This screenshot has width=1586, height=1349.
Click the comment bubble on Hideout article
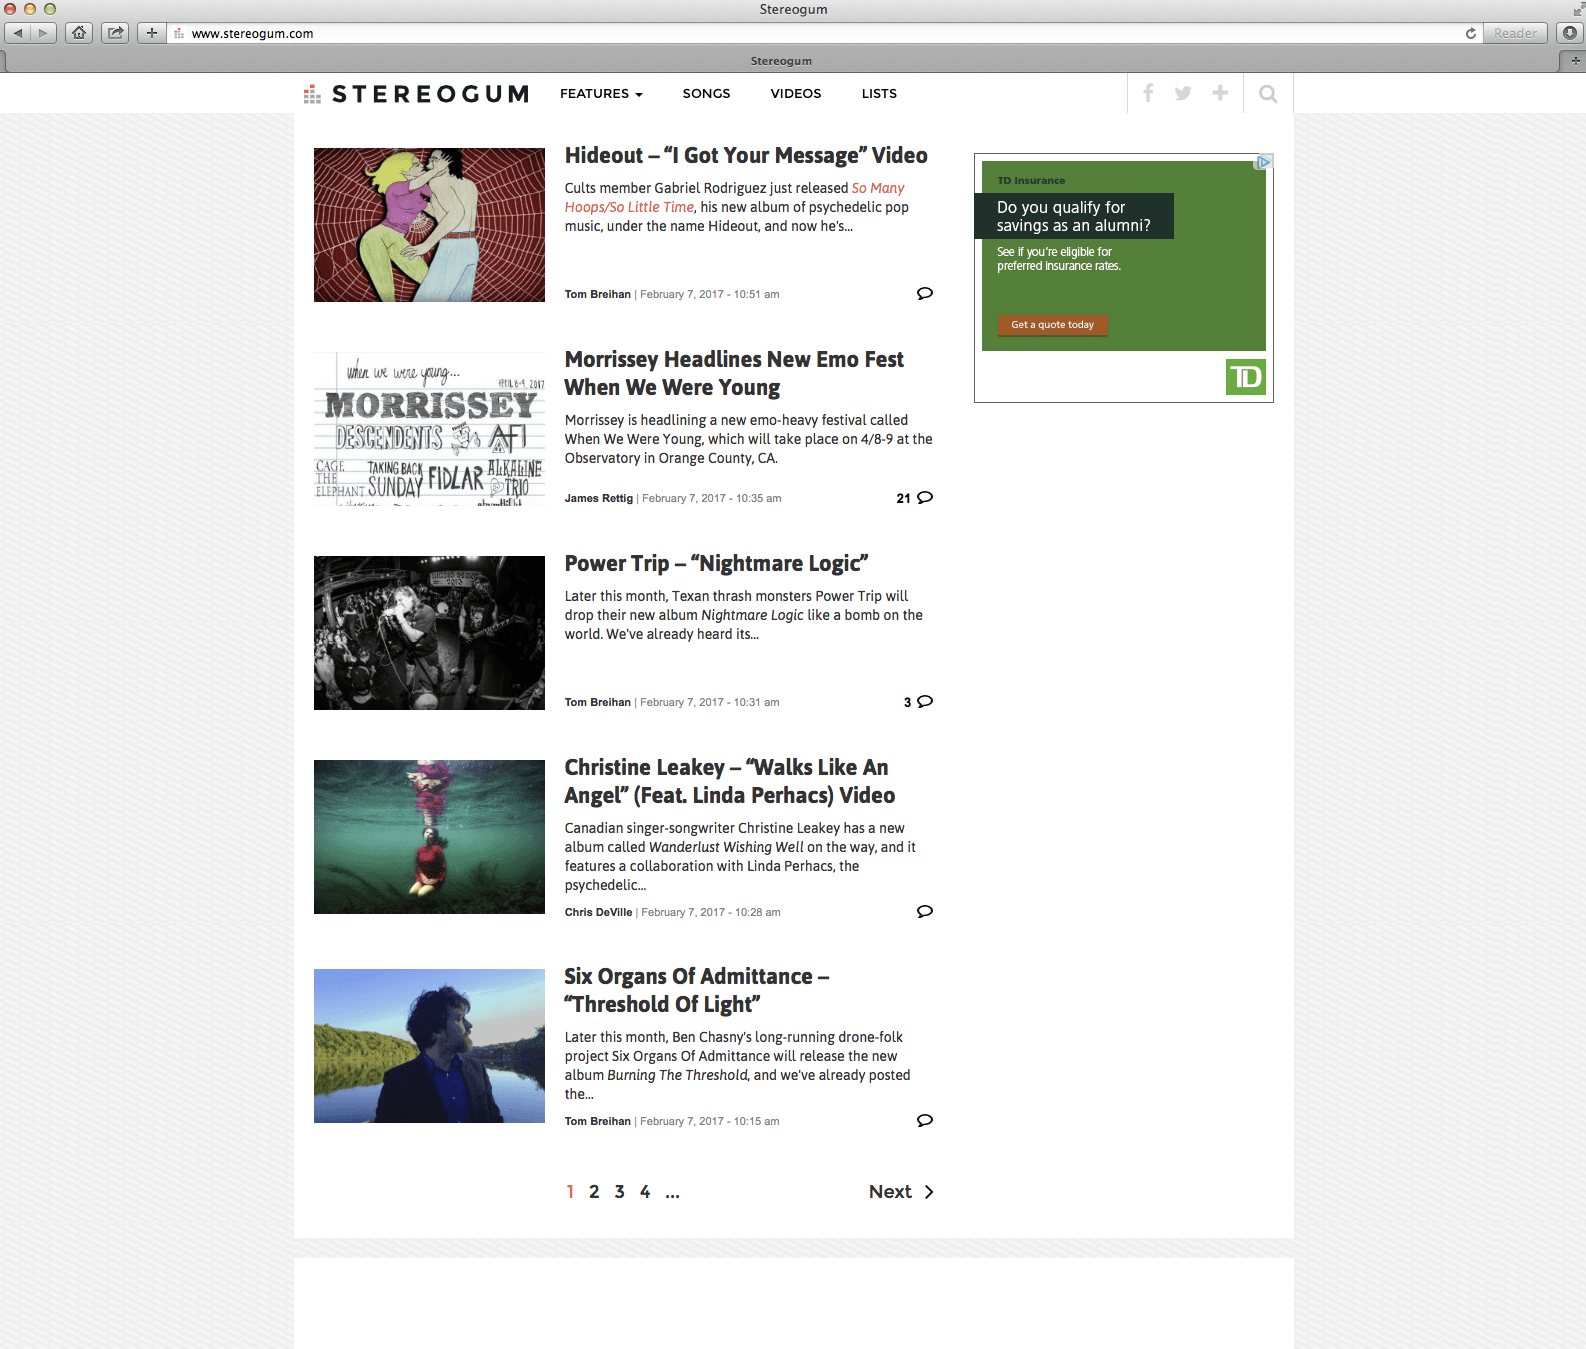pyautogui.click(x=925, y=293)
